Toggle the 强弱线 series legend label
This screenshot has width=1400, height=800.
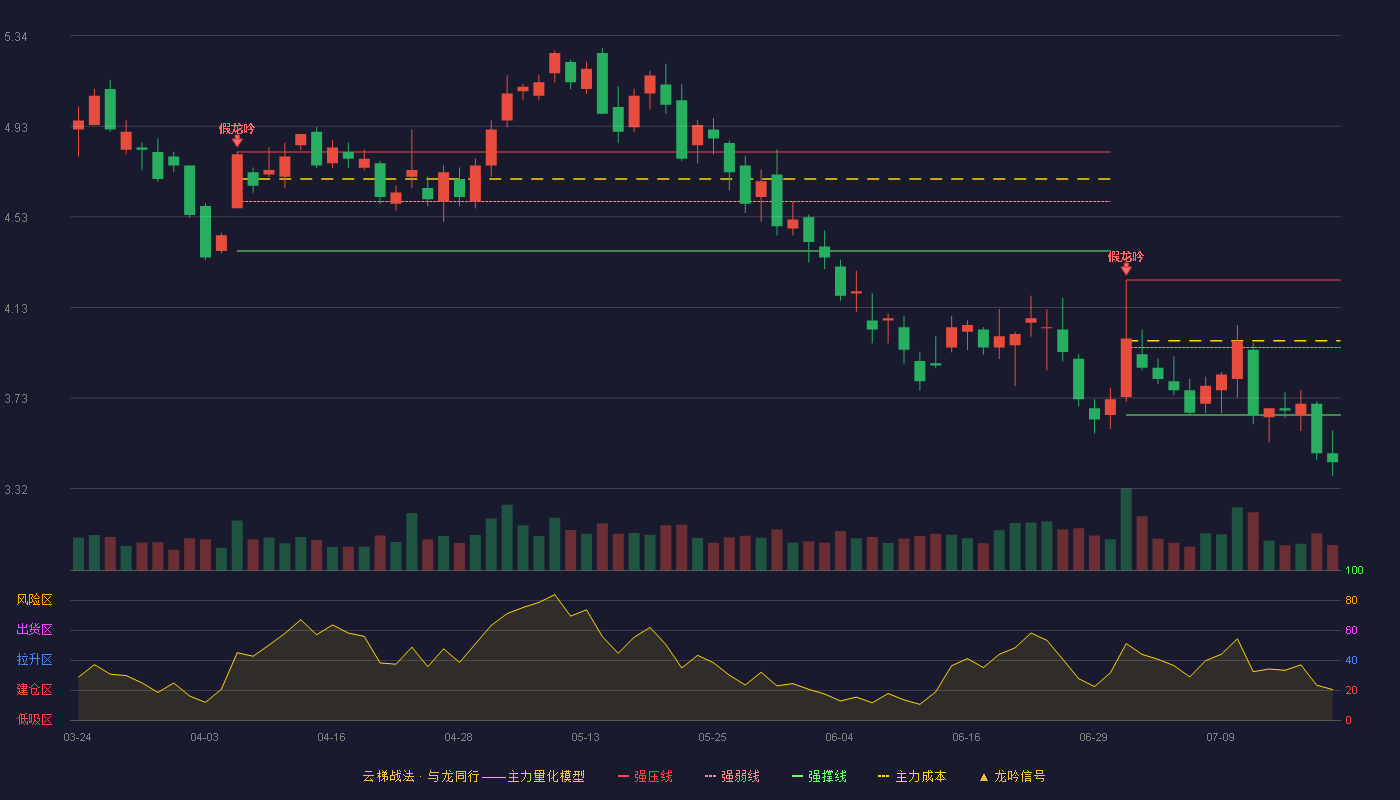point(740,777)
